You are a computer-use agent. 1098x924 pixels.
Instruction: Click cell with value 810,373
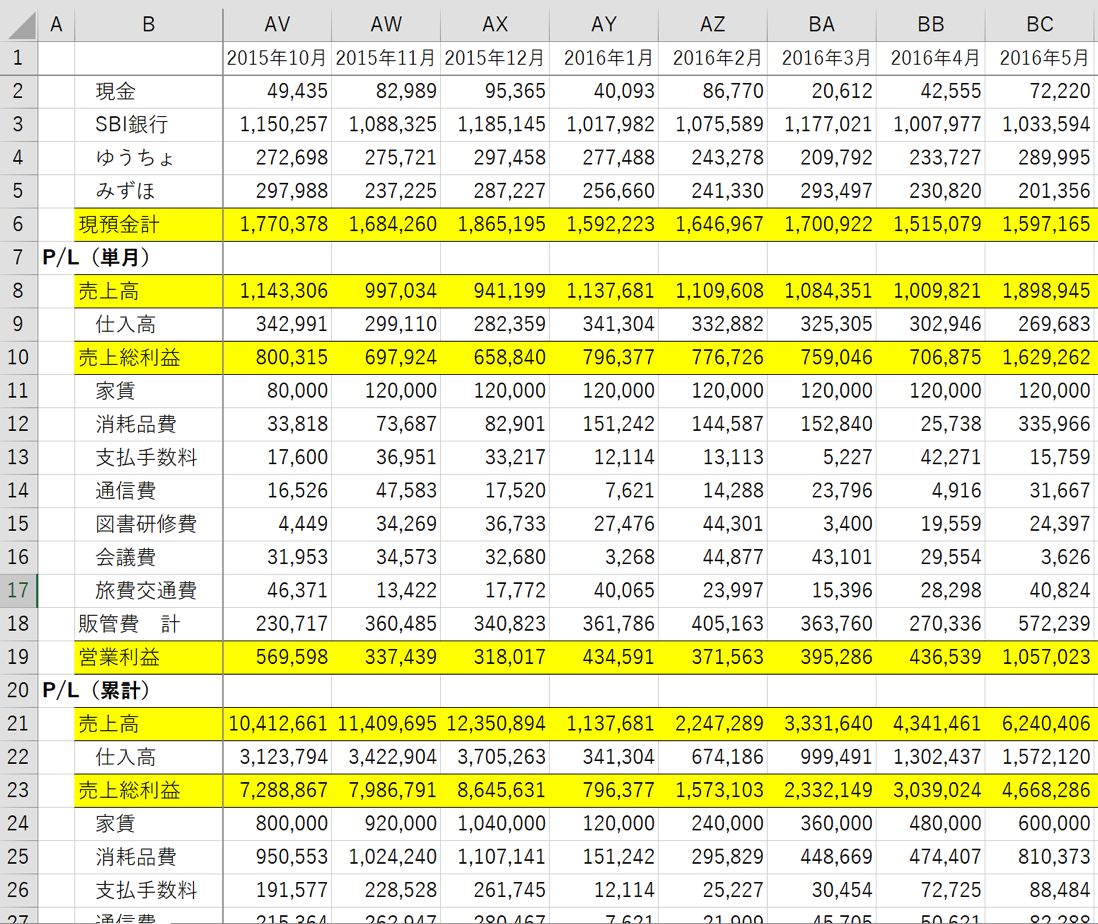coord(1041,856)
